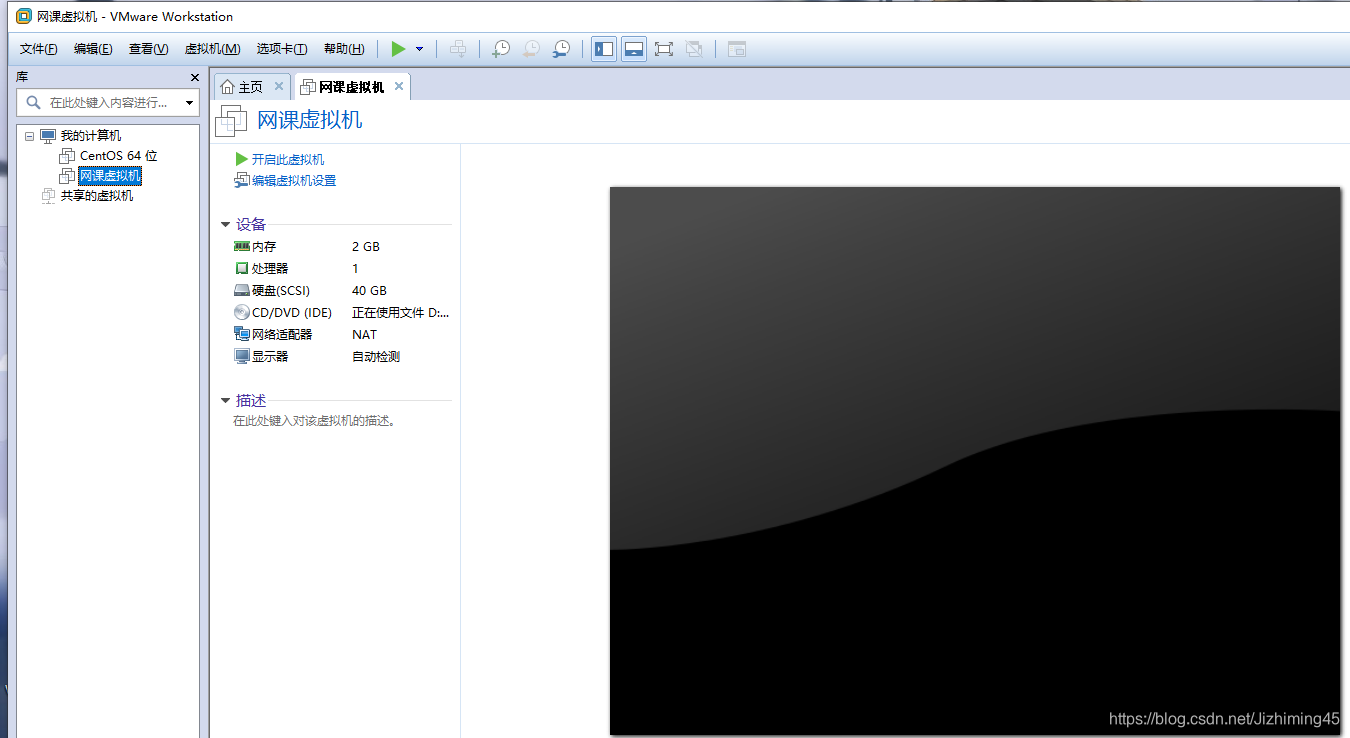Image resolution: width=1350 pixels, height=738 pixels.
Task: Toggle the thumbnail bar view icon
Action: 634,49
